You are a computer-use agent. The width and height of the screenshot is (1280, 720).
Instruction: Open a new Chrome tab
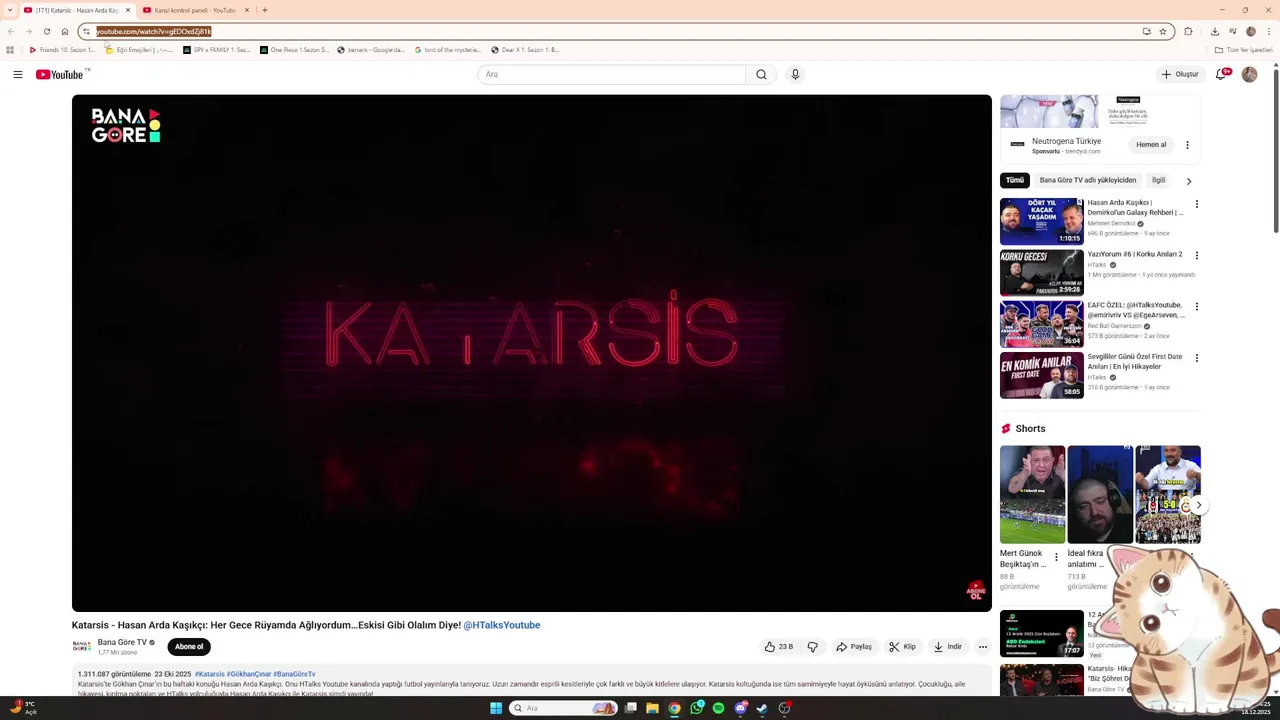pyautogui.click(x=265, y=10)
